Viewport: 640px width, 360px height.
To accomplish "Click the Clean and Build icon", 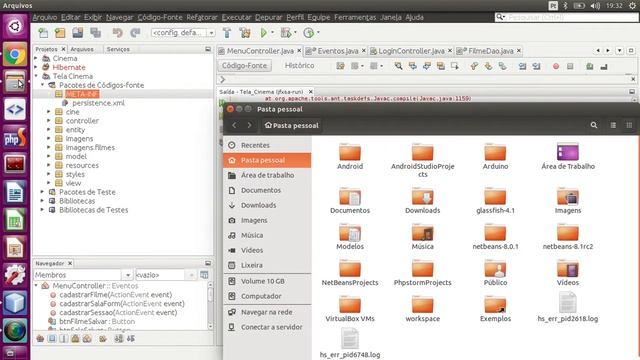I will [245, 33].
